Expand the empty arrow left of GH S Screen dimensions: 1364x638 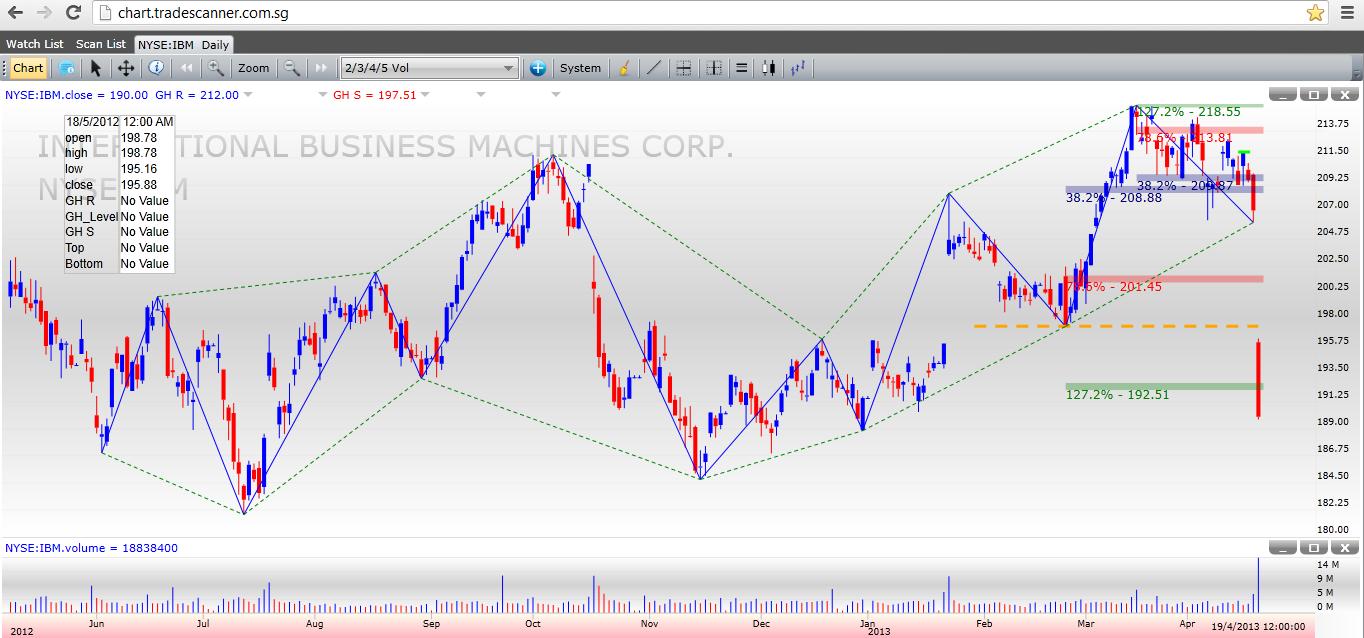(323, 95)
